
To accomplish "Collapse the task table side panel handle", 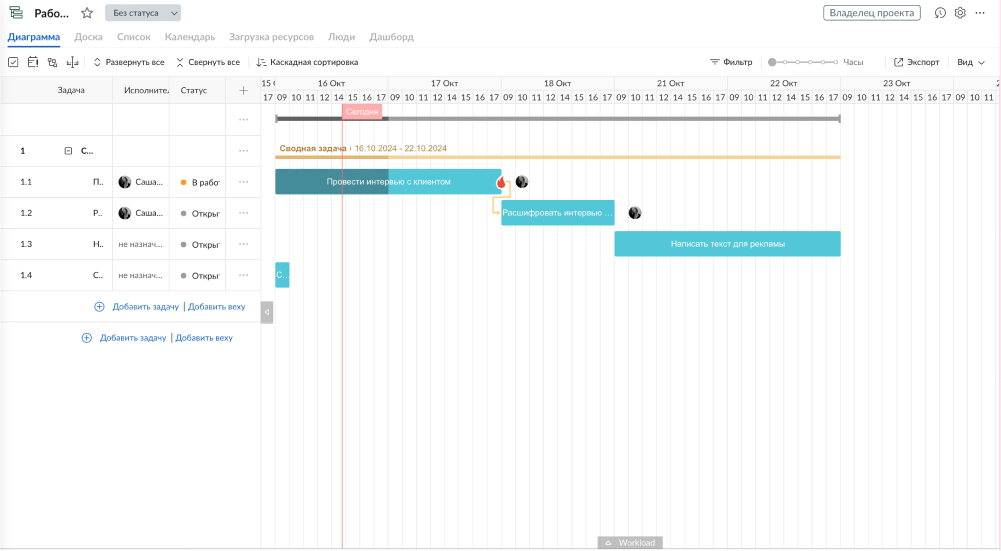I will click(266, 312).
